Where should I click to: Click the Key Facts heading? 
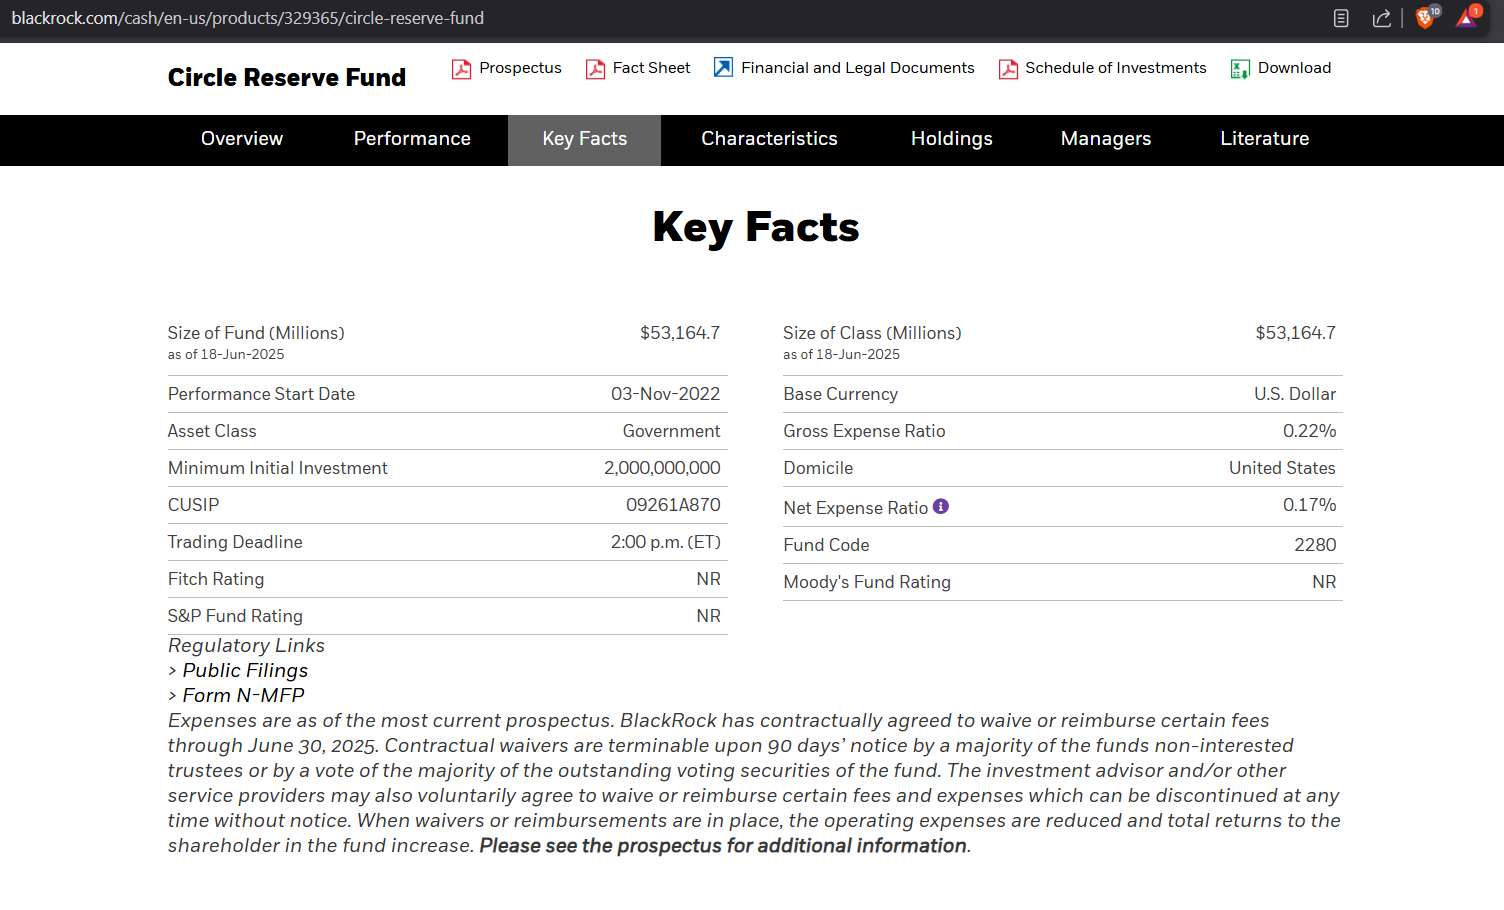756,228
